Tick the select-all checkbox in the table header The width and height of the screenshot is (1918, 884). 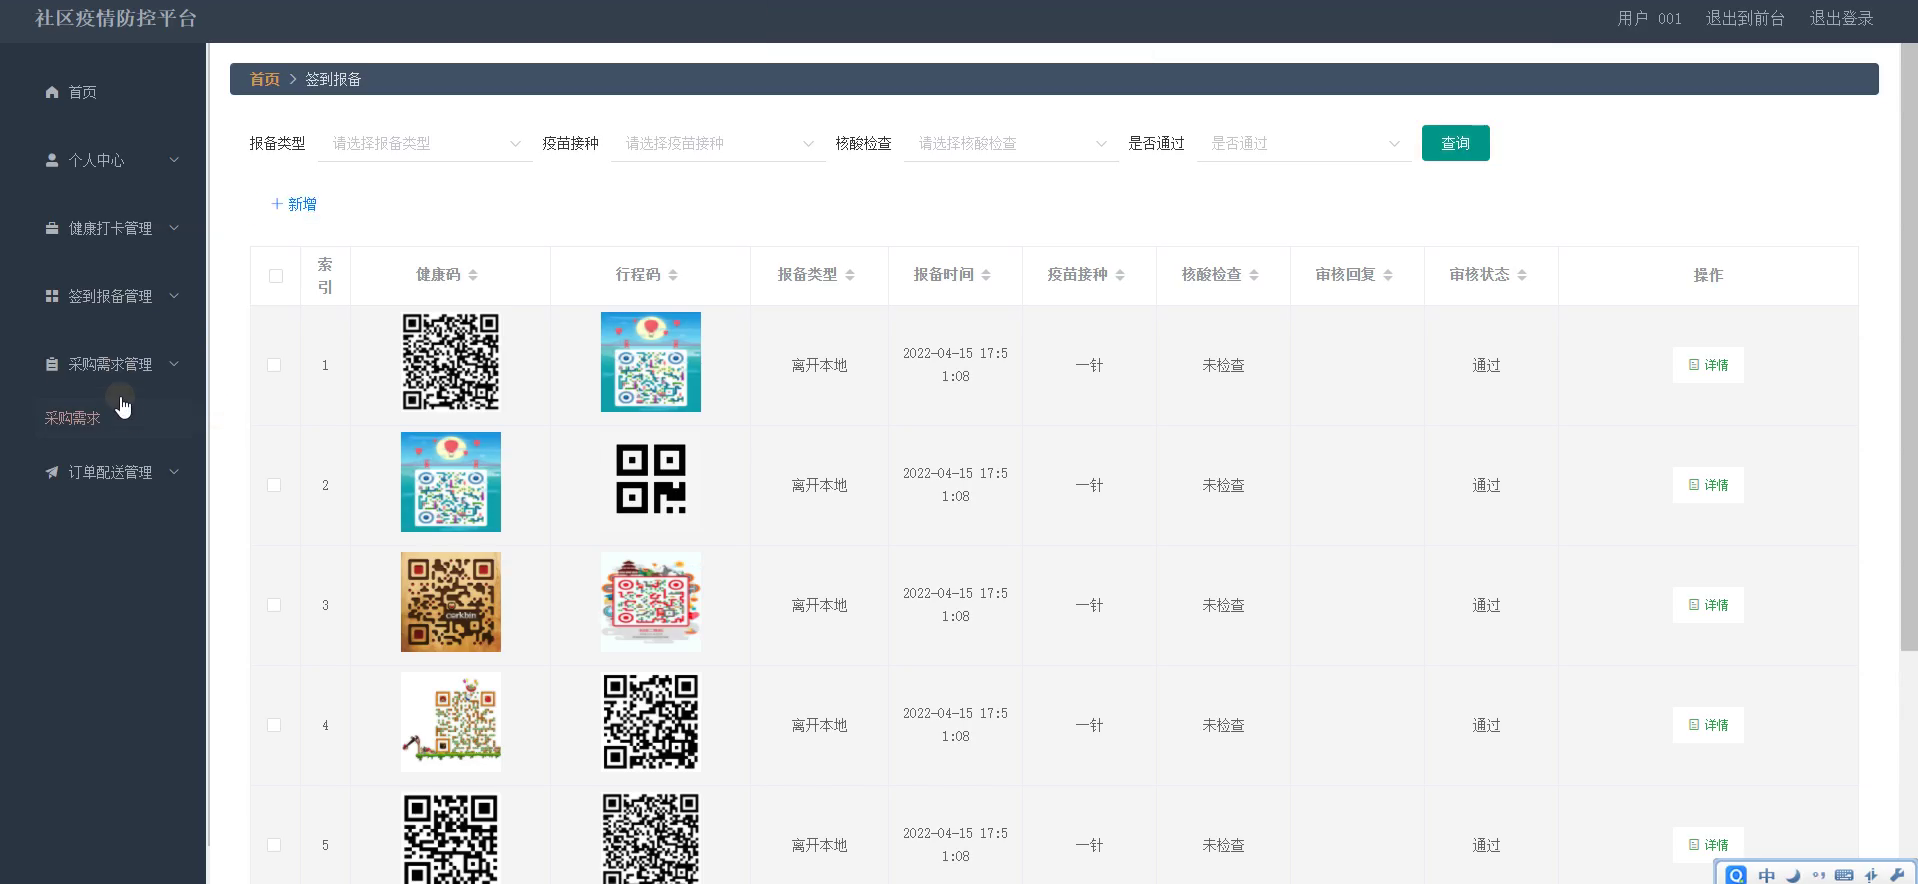(276, 276)
